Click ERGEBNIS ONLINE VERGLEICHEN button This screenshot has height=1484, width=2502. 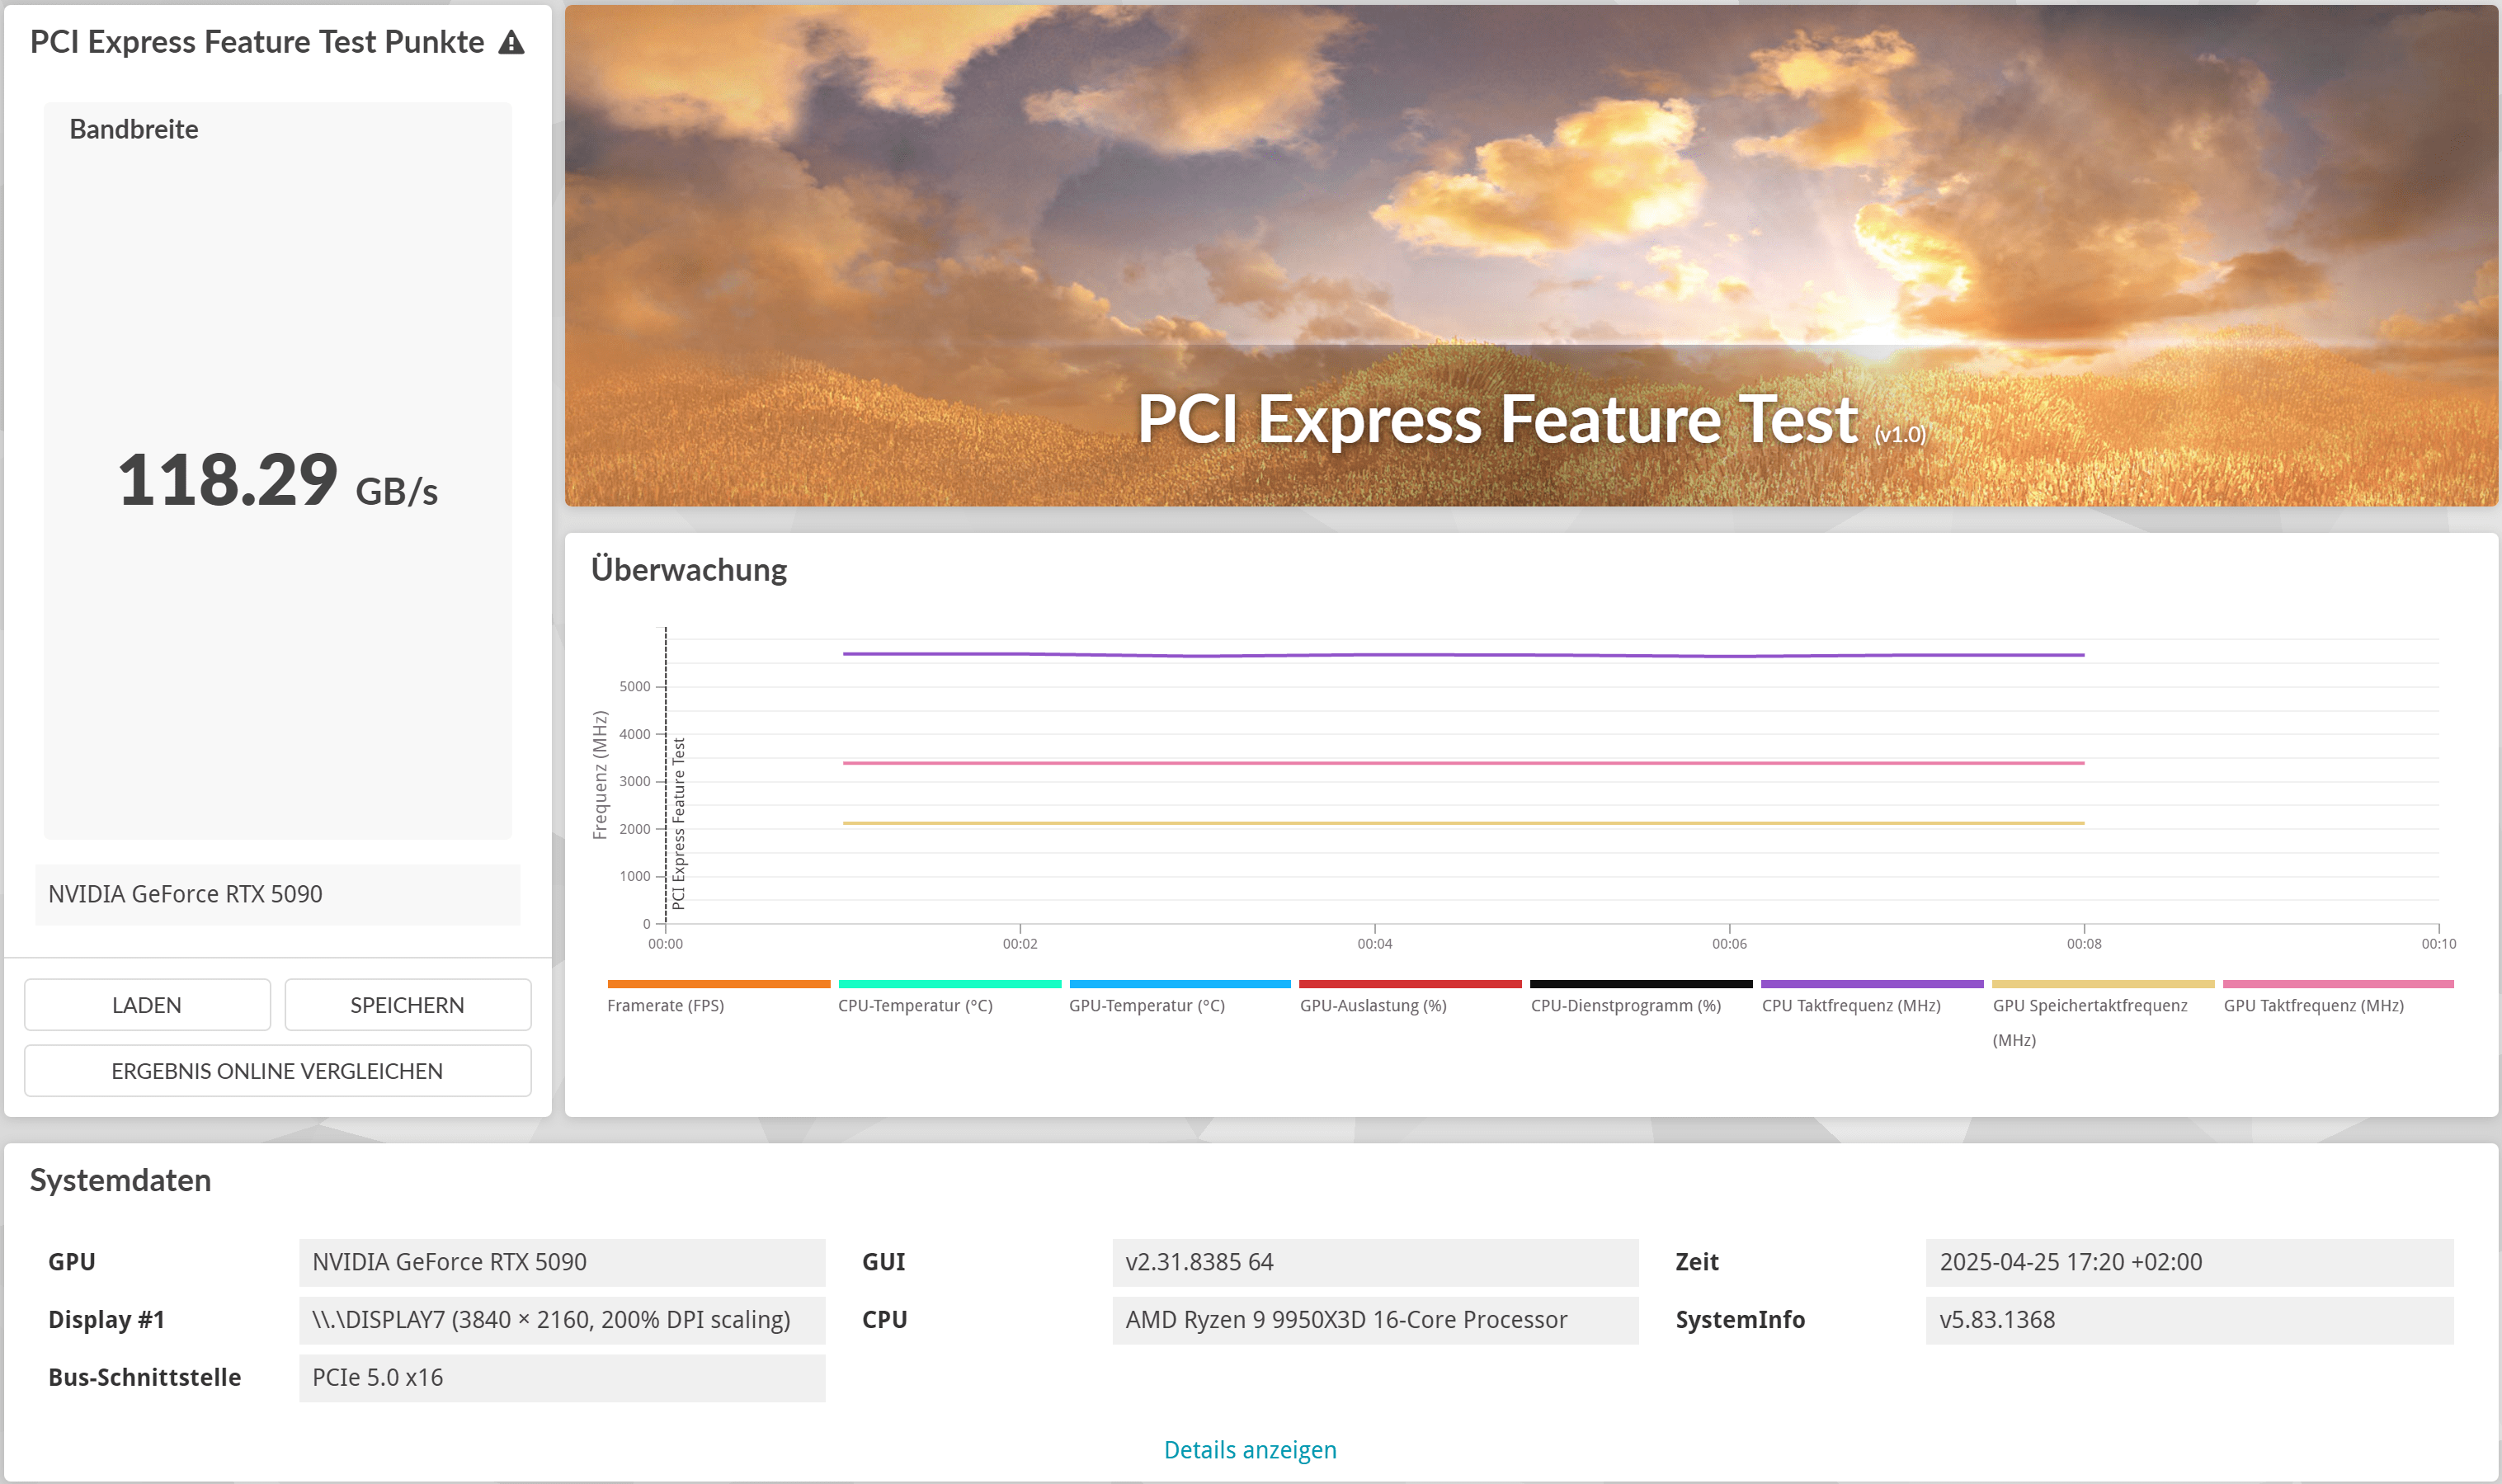click(x=277, y=1071)
